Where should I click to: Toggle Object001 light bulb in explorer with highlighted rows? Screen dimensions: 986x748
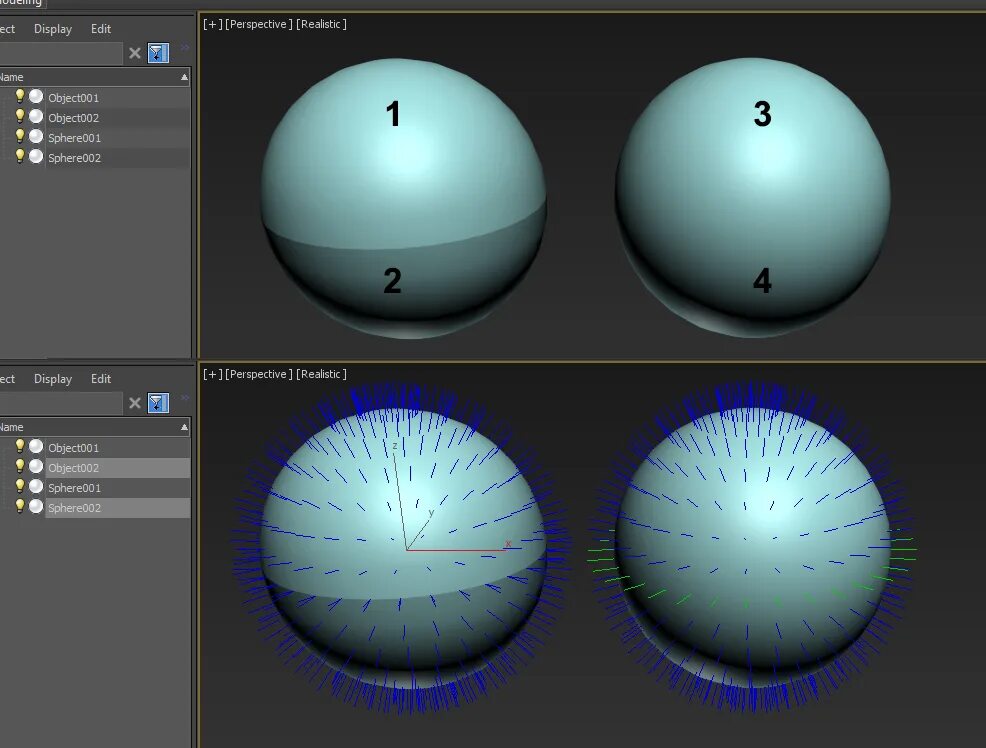(20, 446)
